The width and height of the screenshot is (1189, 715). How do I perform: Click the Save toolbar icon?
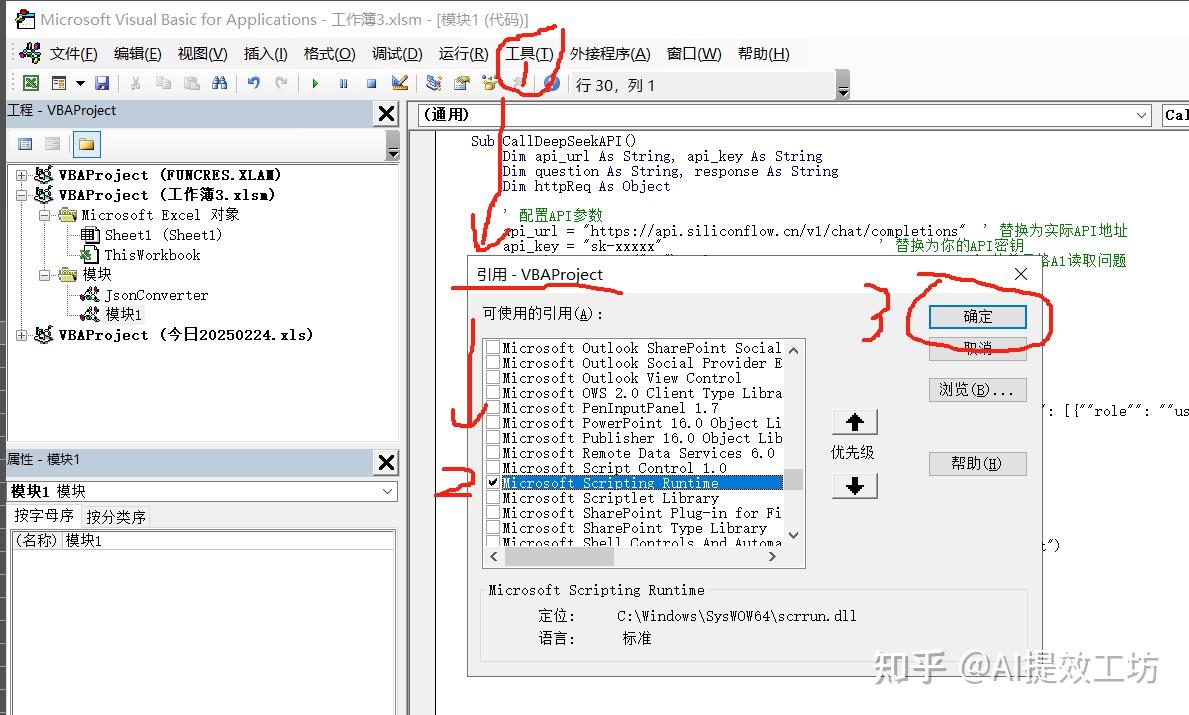[x=102, y=83]
